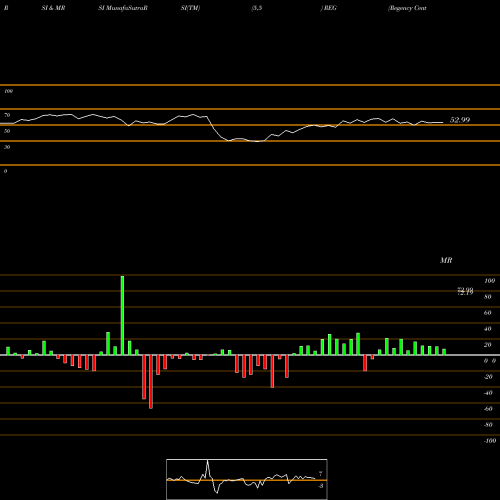Click the tallest green MR histogram bar
The height and width of the screenshot is (500, 500).
click(x=122, y=315)
